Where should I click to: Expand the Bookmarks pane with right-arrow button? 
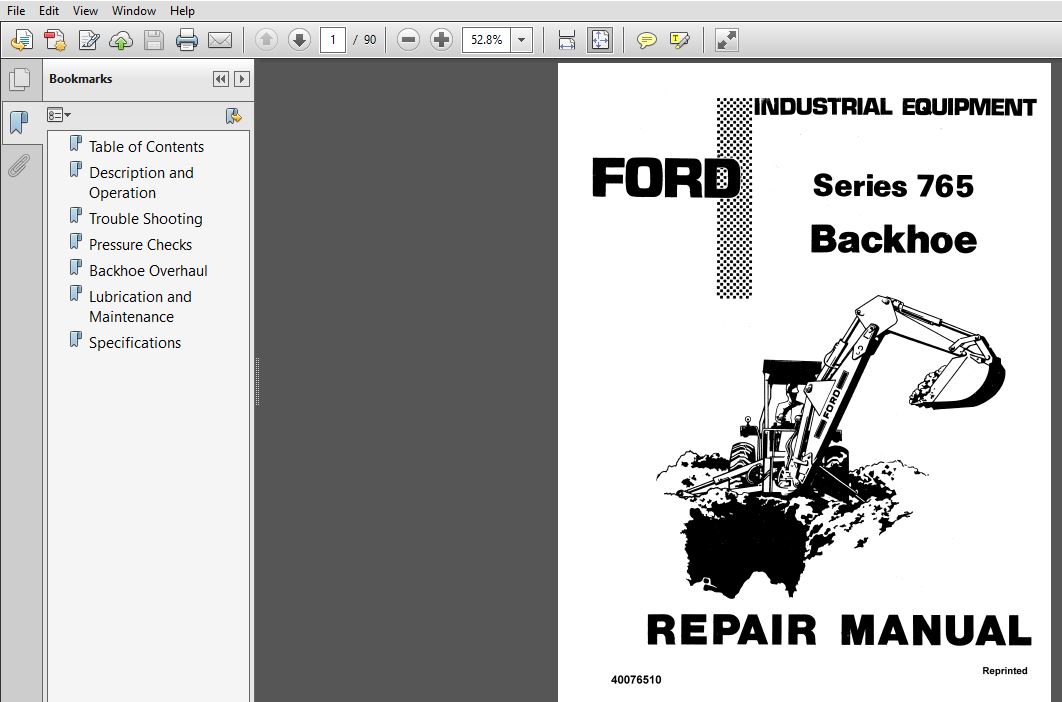pos(242,79)
